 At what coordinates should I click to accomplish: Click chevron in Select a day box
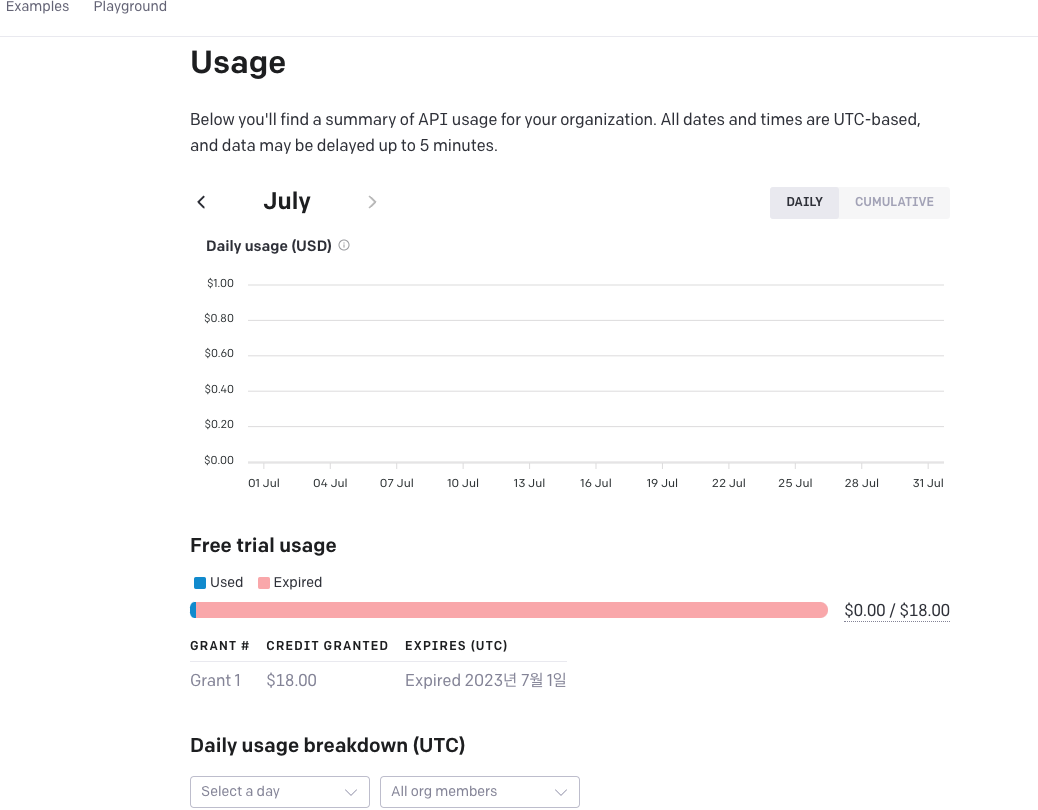point(351,792)
